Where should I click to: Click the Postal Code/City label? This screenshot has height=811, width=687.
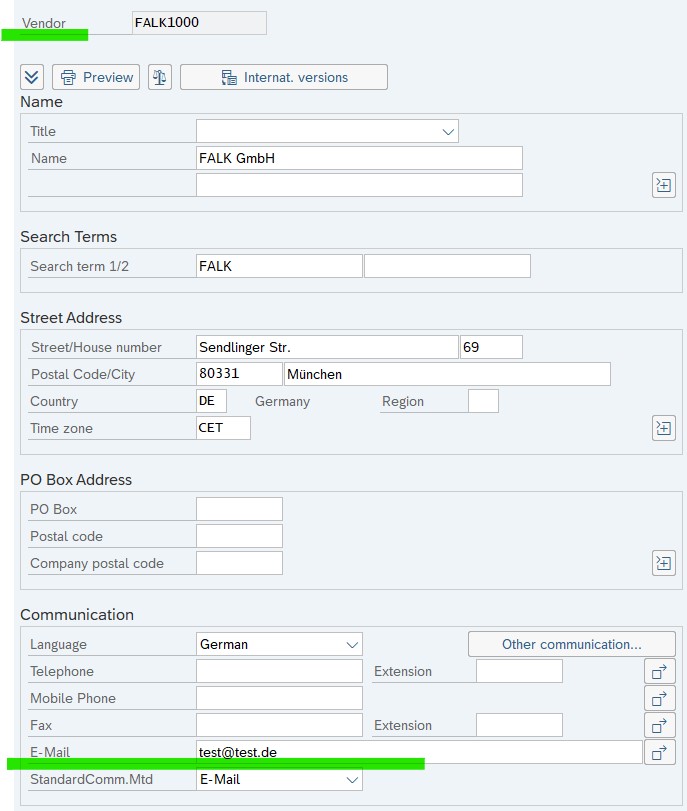(x=83, y=374)
